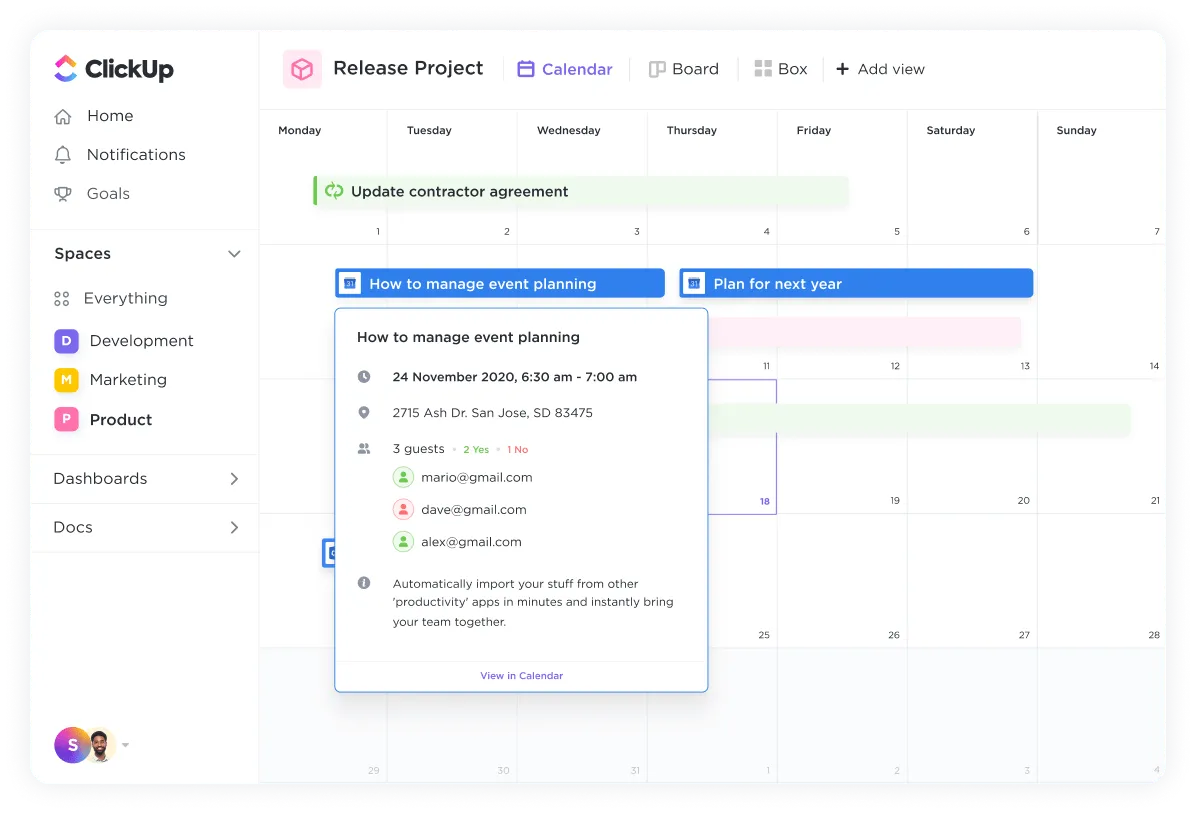This screenshot has height=815, width=1196.
Task: Switch to the Calendar view tab
Action: 565,69
